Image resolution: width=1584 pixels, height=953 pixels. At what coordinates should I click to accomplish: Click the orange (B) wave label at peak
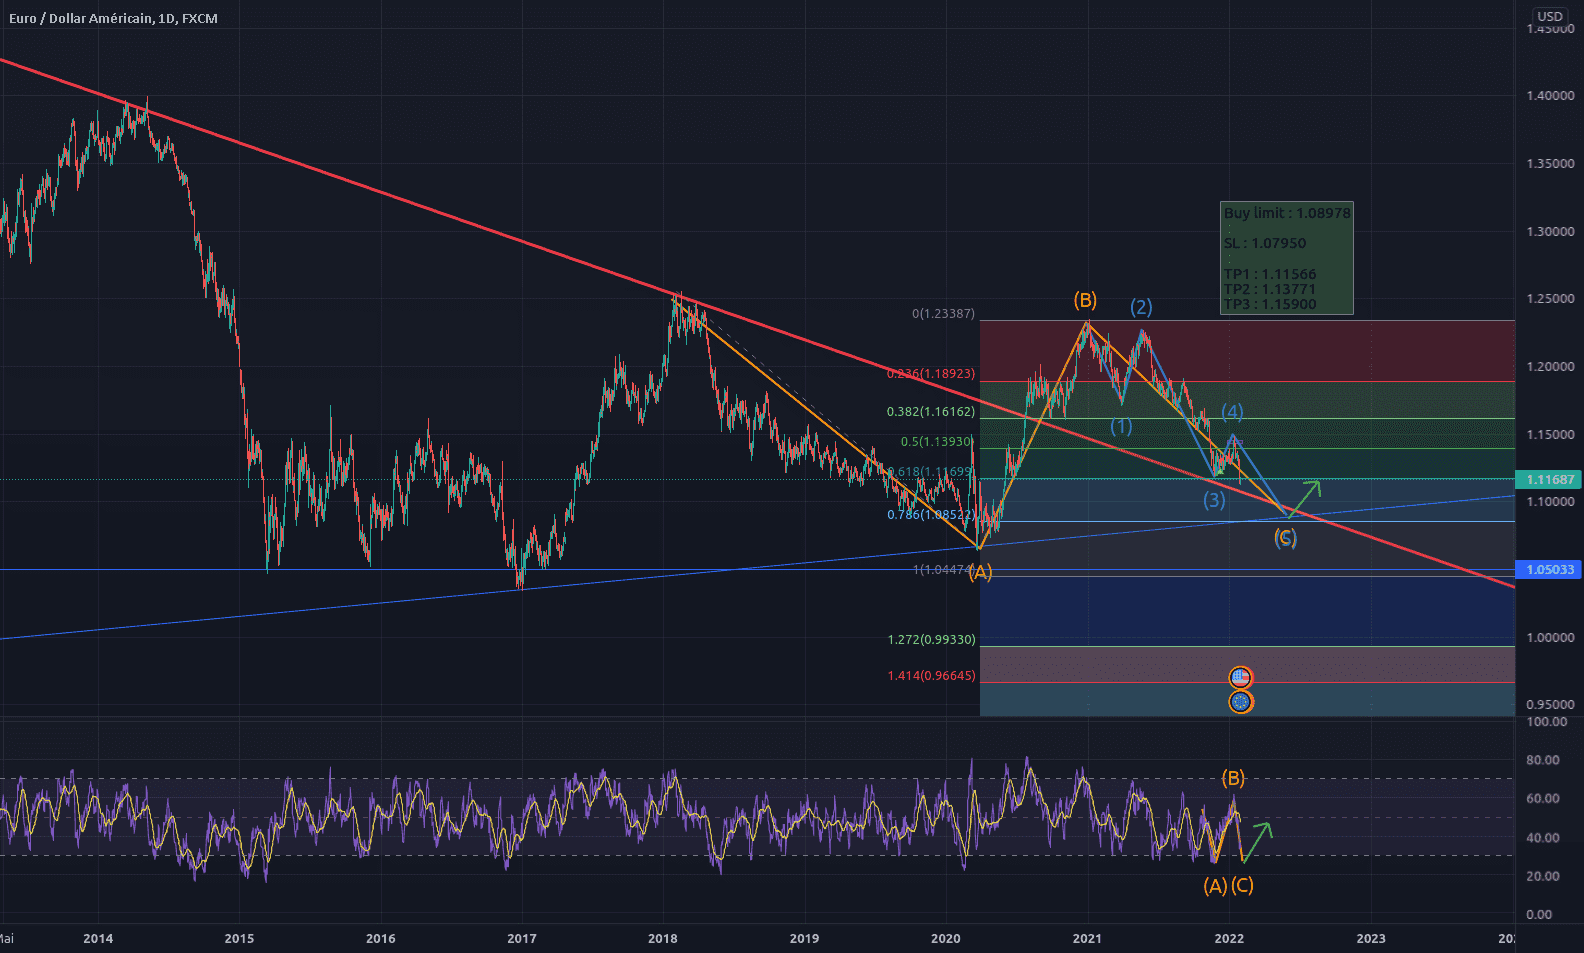[x=1085, y=300]
